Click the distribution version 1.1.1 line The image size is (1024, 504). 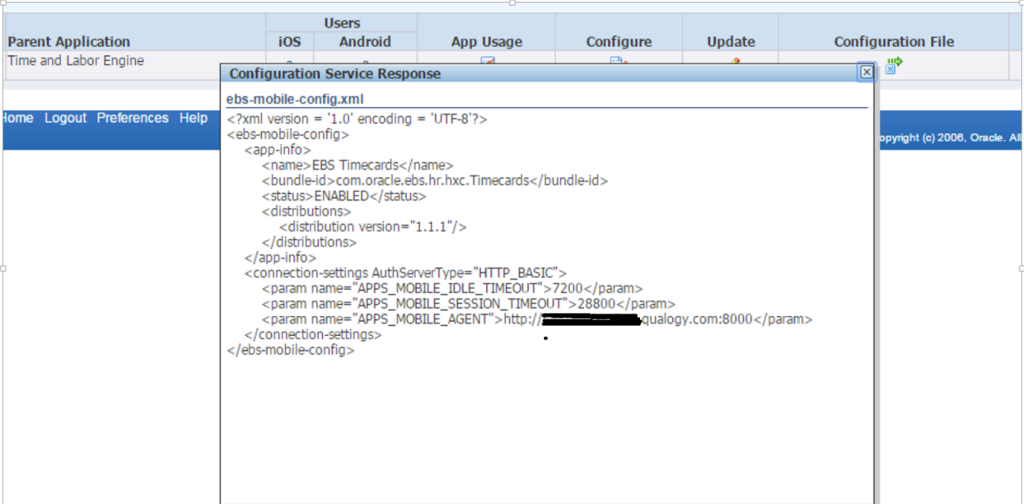click(373, 227)
